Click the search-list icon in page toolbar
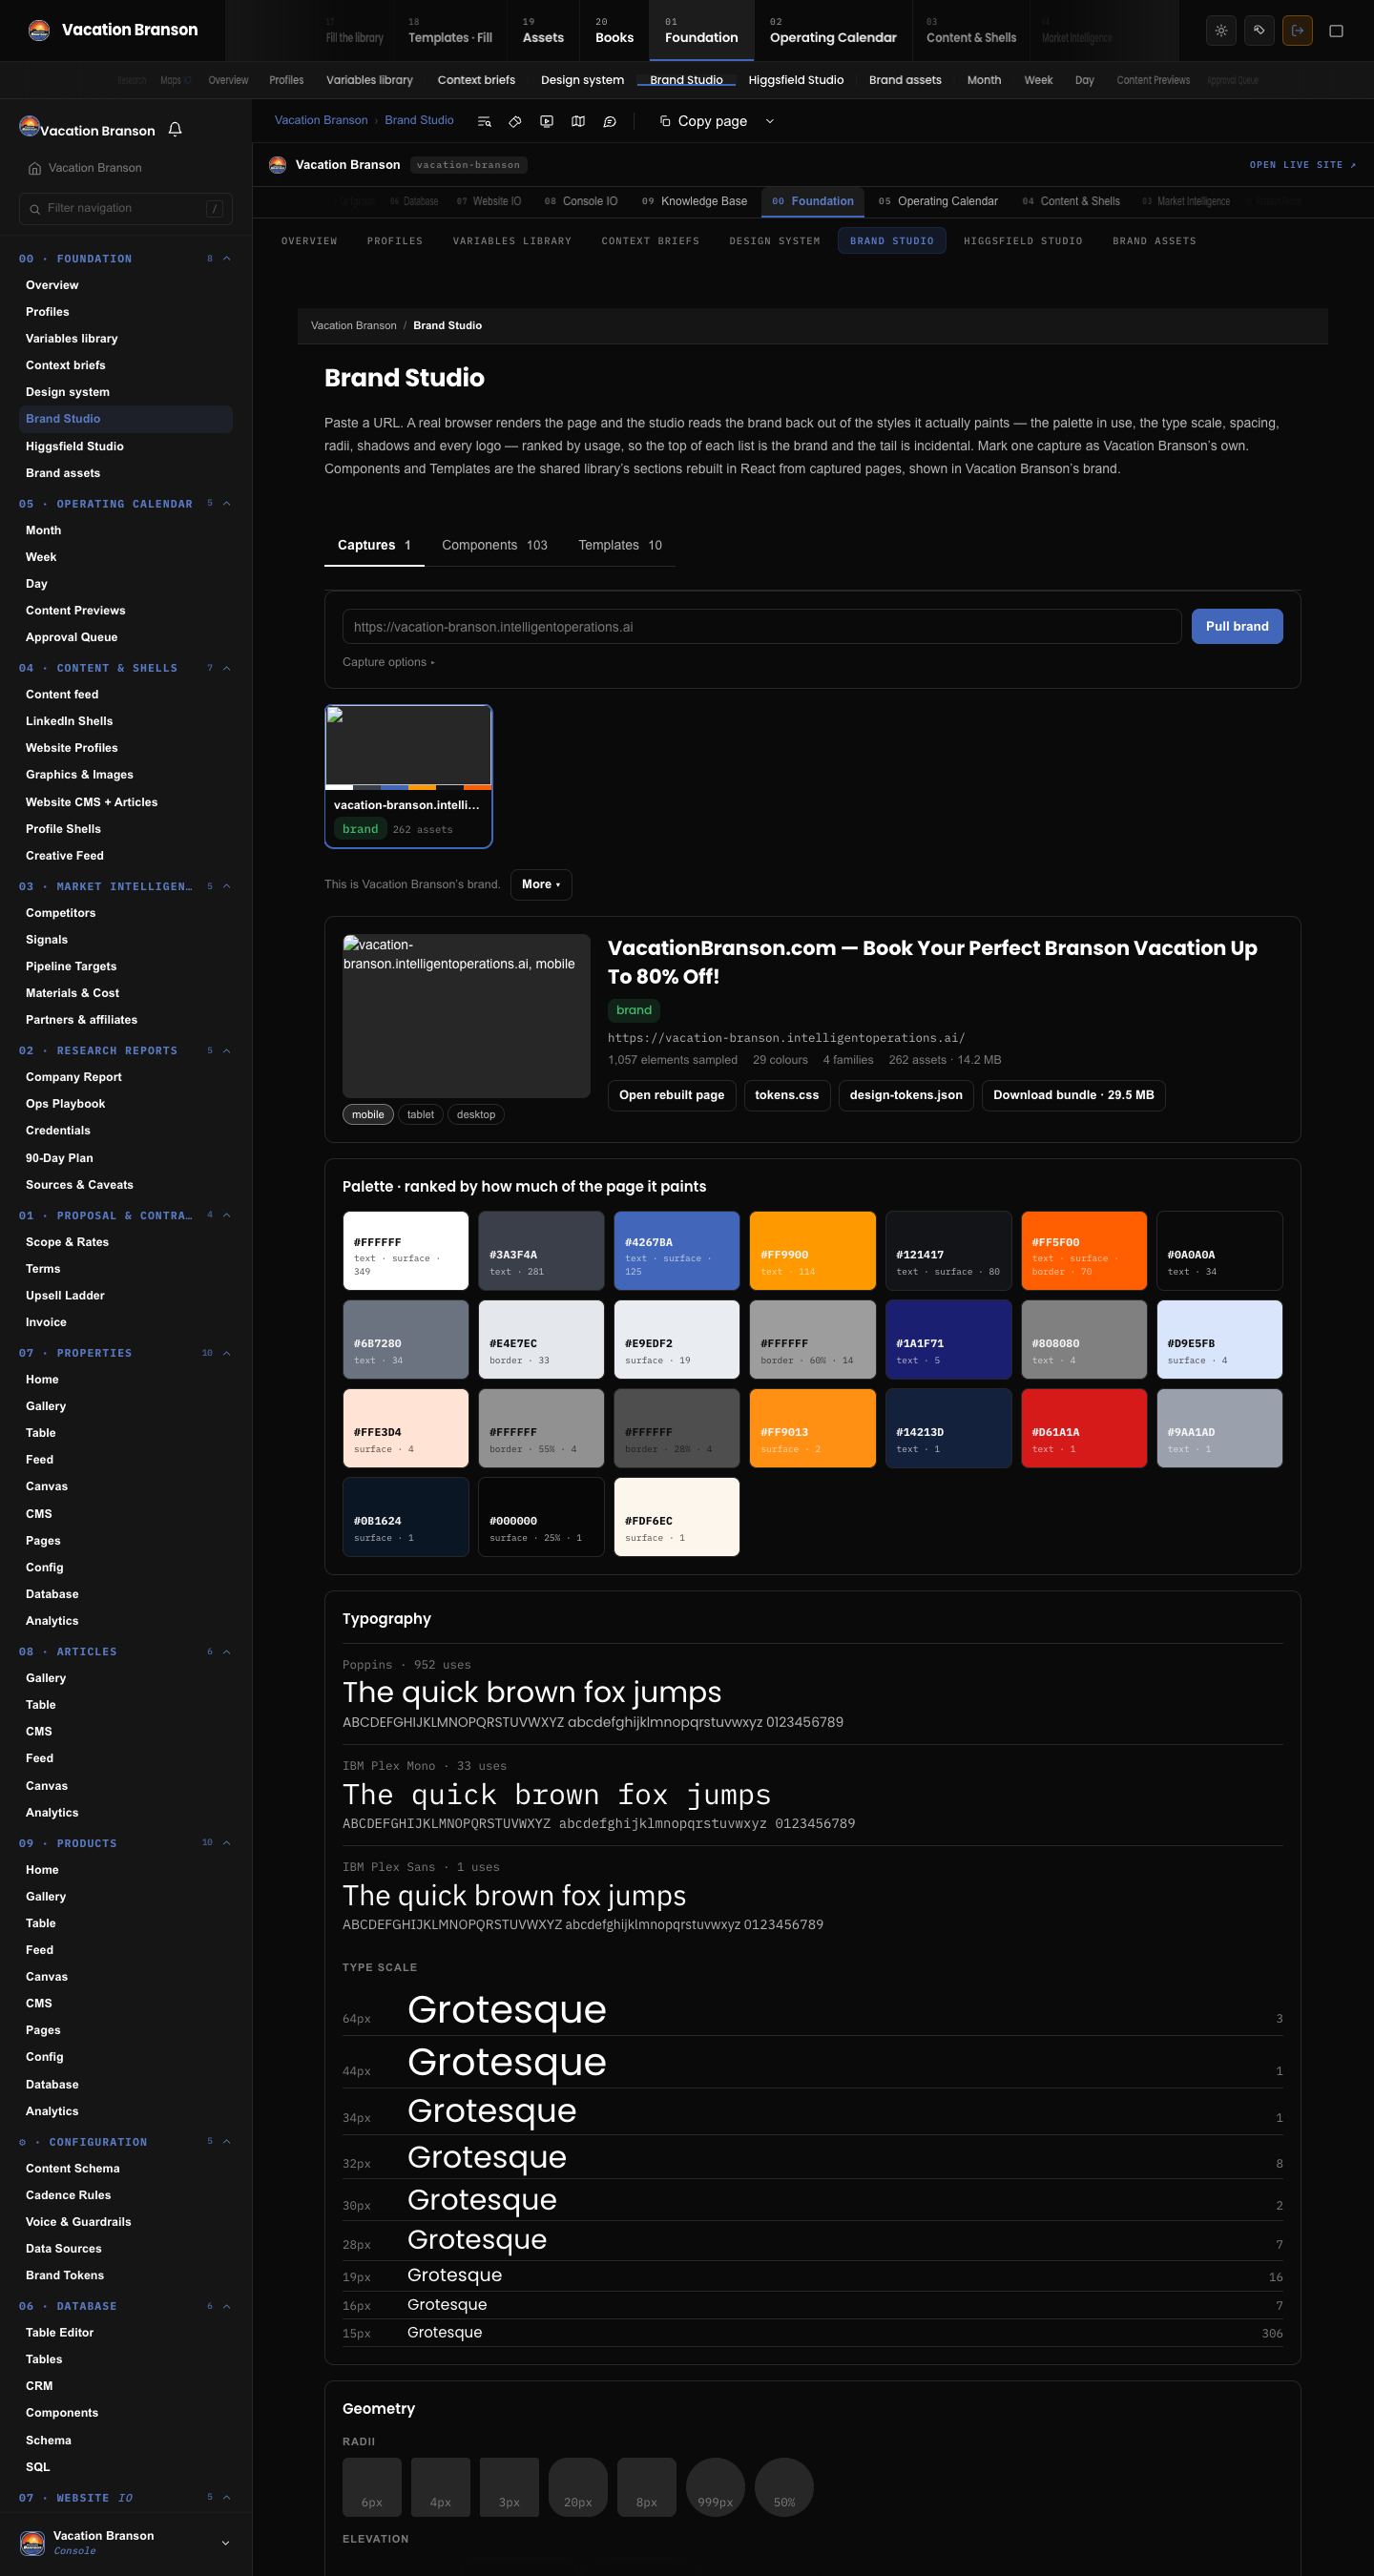The image size is (1374, 2576). click(x=484, y=121)
